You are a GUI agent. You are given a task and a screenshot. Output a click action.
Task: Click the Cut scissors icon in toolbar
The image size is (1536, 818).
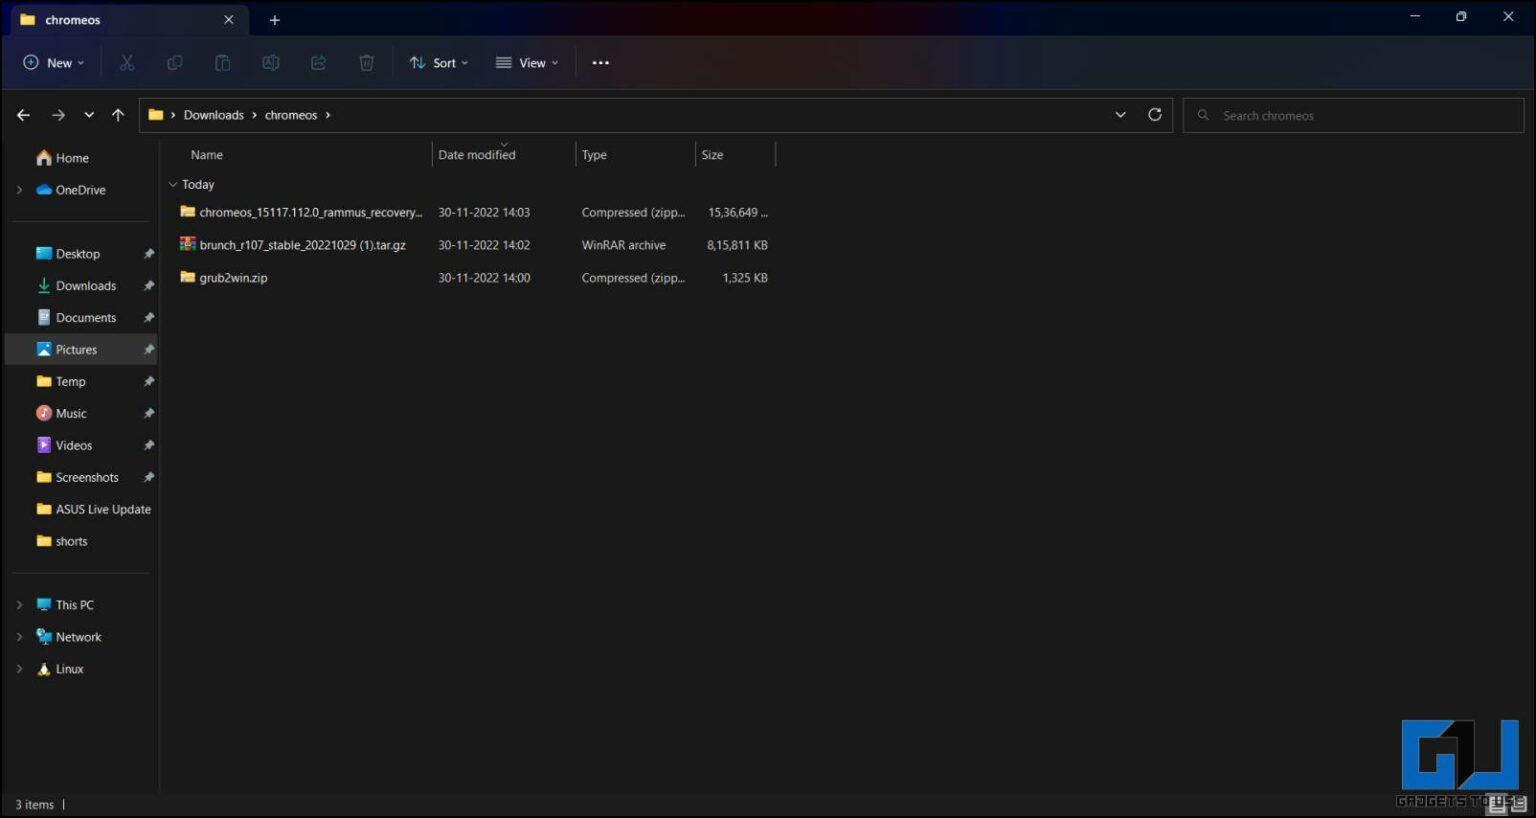(x=127, y=63)
